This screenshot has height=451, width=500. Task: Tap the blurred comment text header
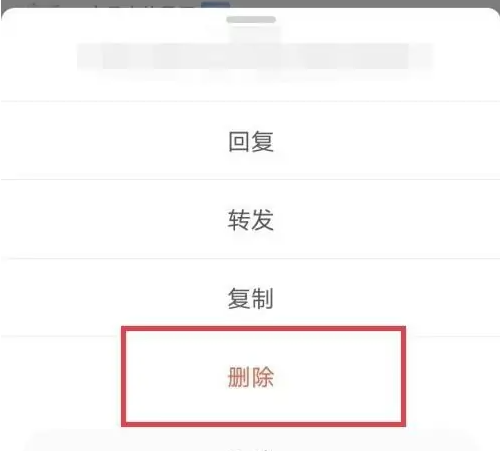255,57
